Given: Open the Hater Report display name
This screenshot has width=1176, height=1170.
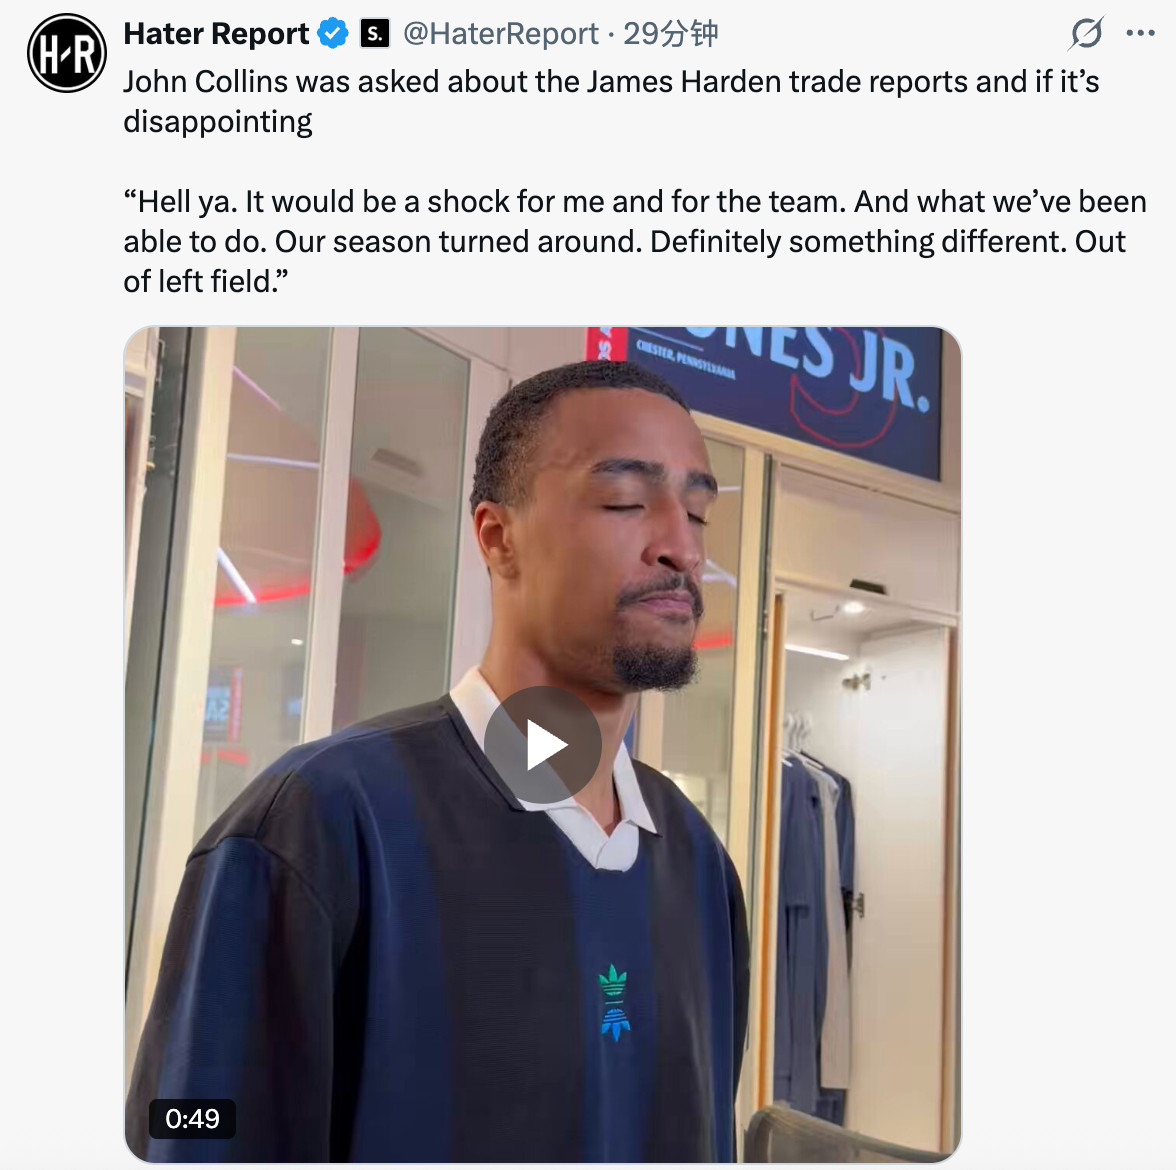Looking at the screenshot, I should point(216,34).
